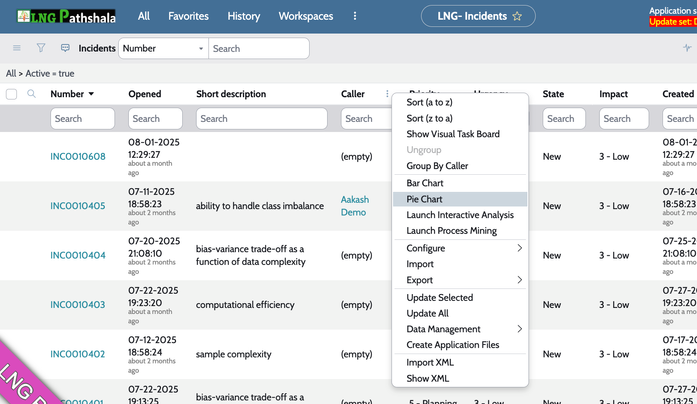Viewport: 697px width, 404px height.
Task: Open incident INC0010404
Action: click(x=78, y=255)
